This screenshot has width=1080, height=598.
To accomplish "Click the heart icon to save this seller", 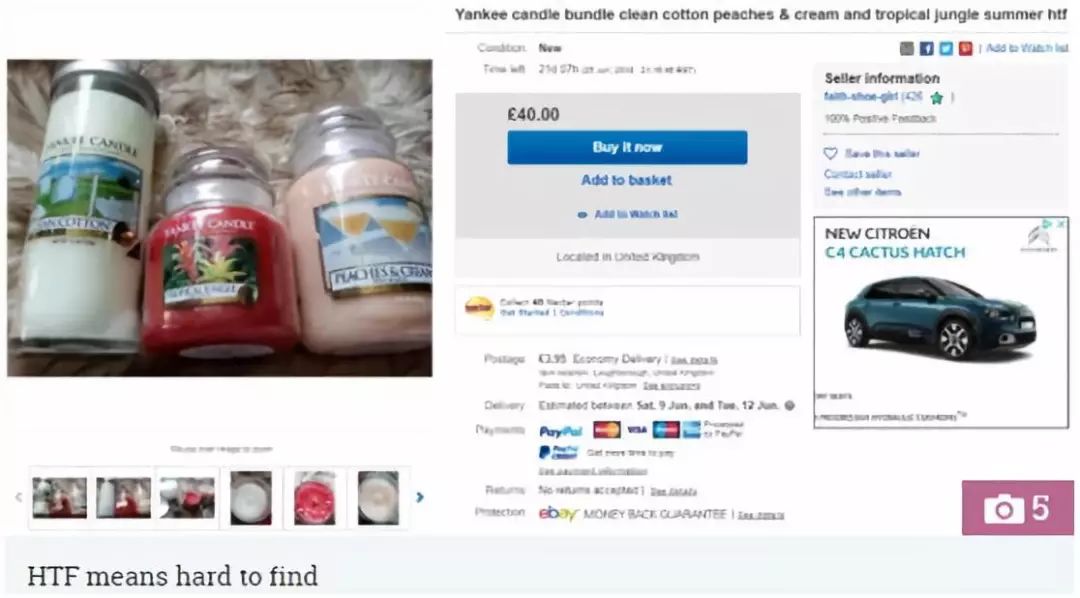I will pyautogui.click(x=831, y=153).
